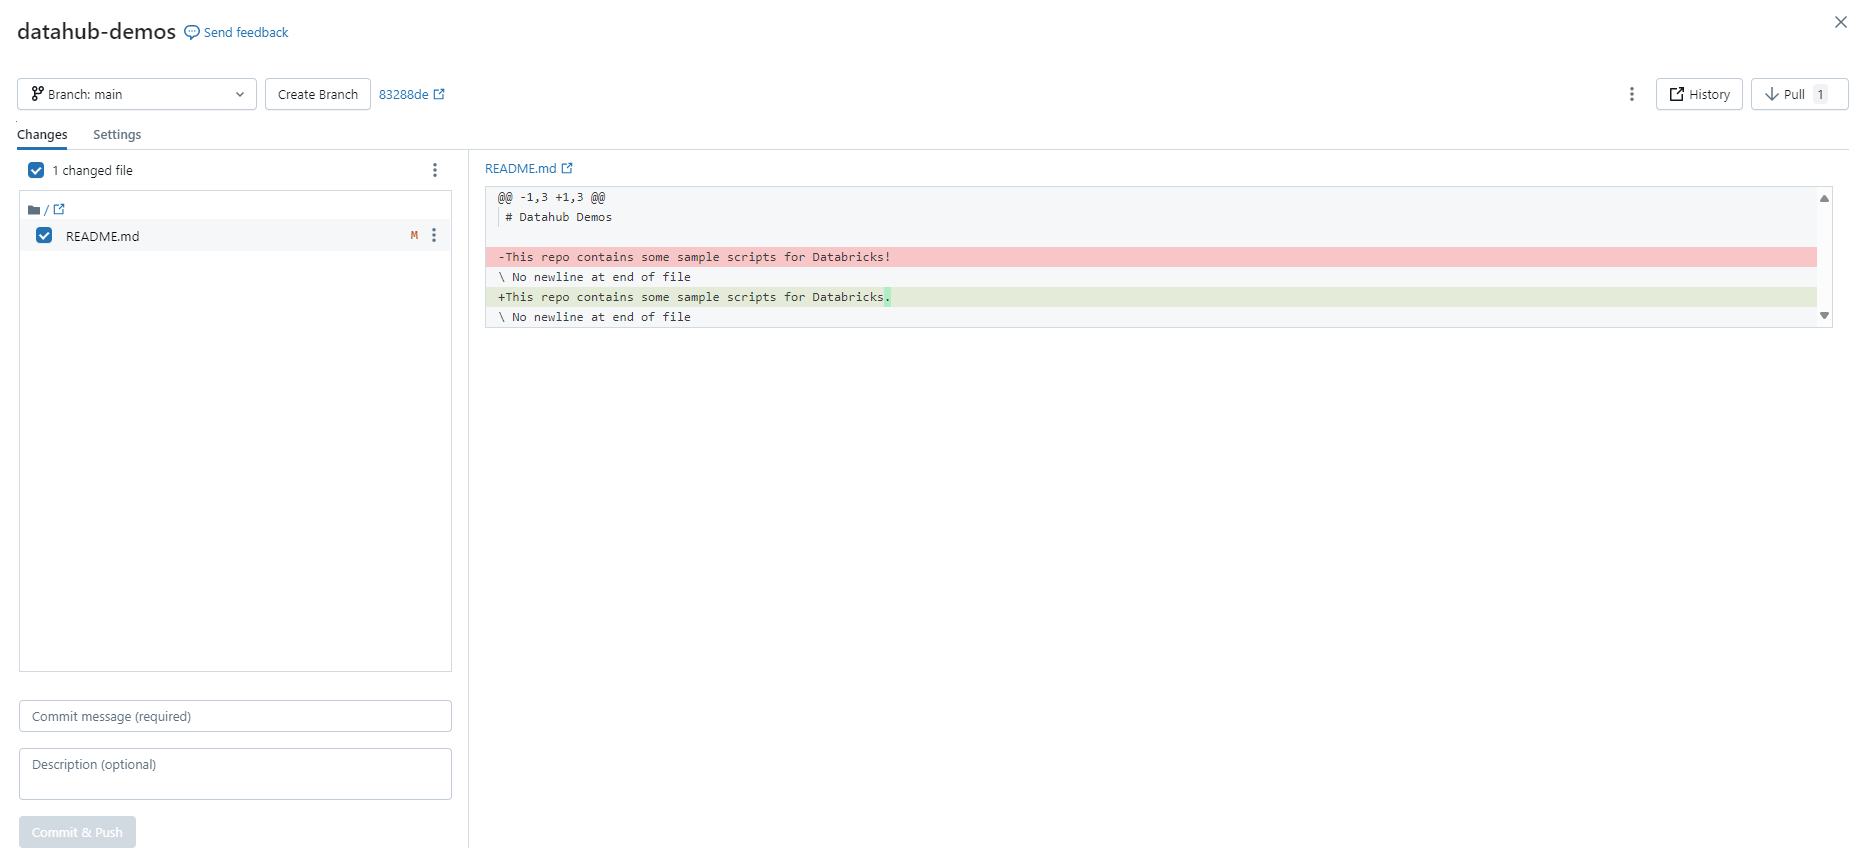
Task: Select the Changes tab
Action: coord(42,135)
